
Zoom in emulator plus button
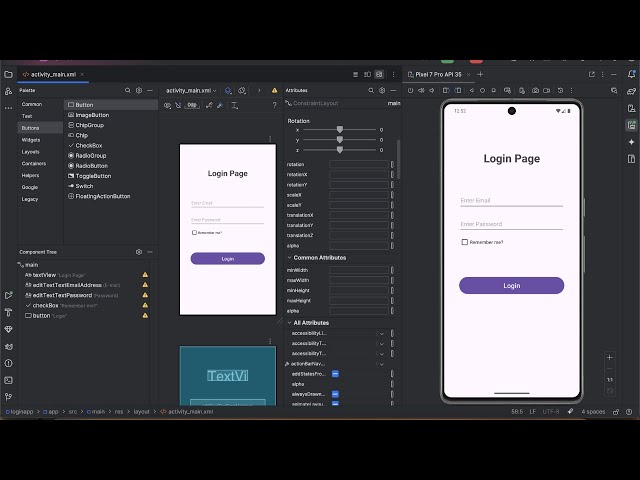pos(609,358)
